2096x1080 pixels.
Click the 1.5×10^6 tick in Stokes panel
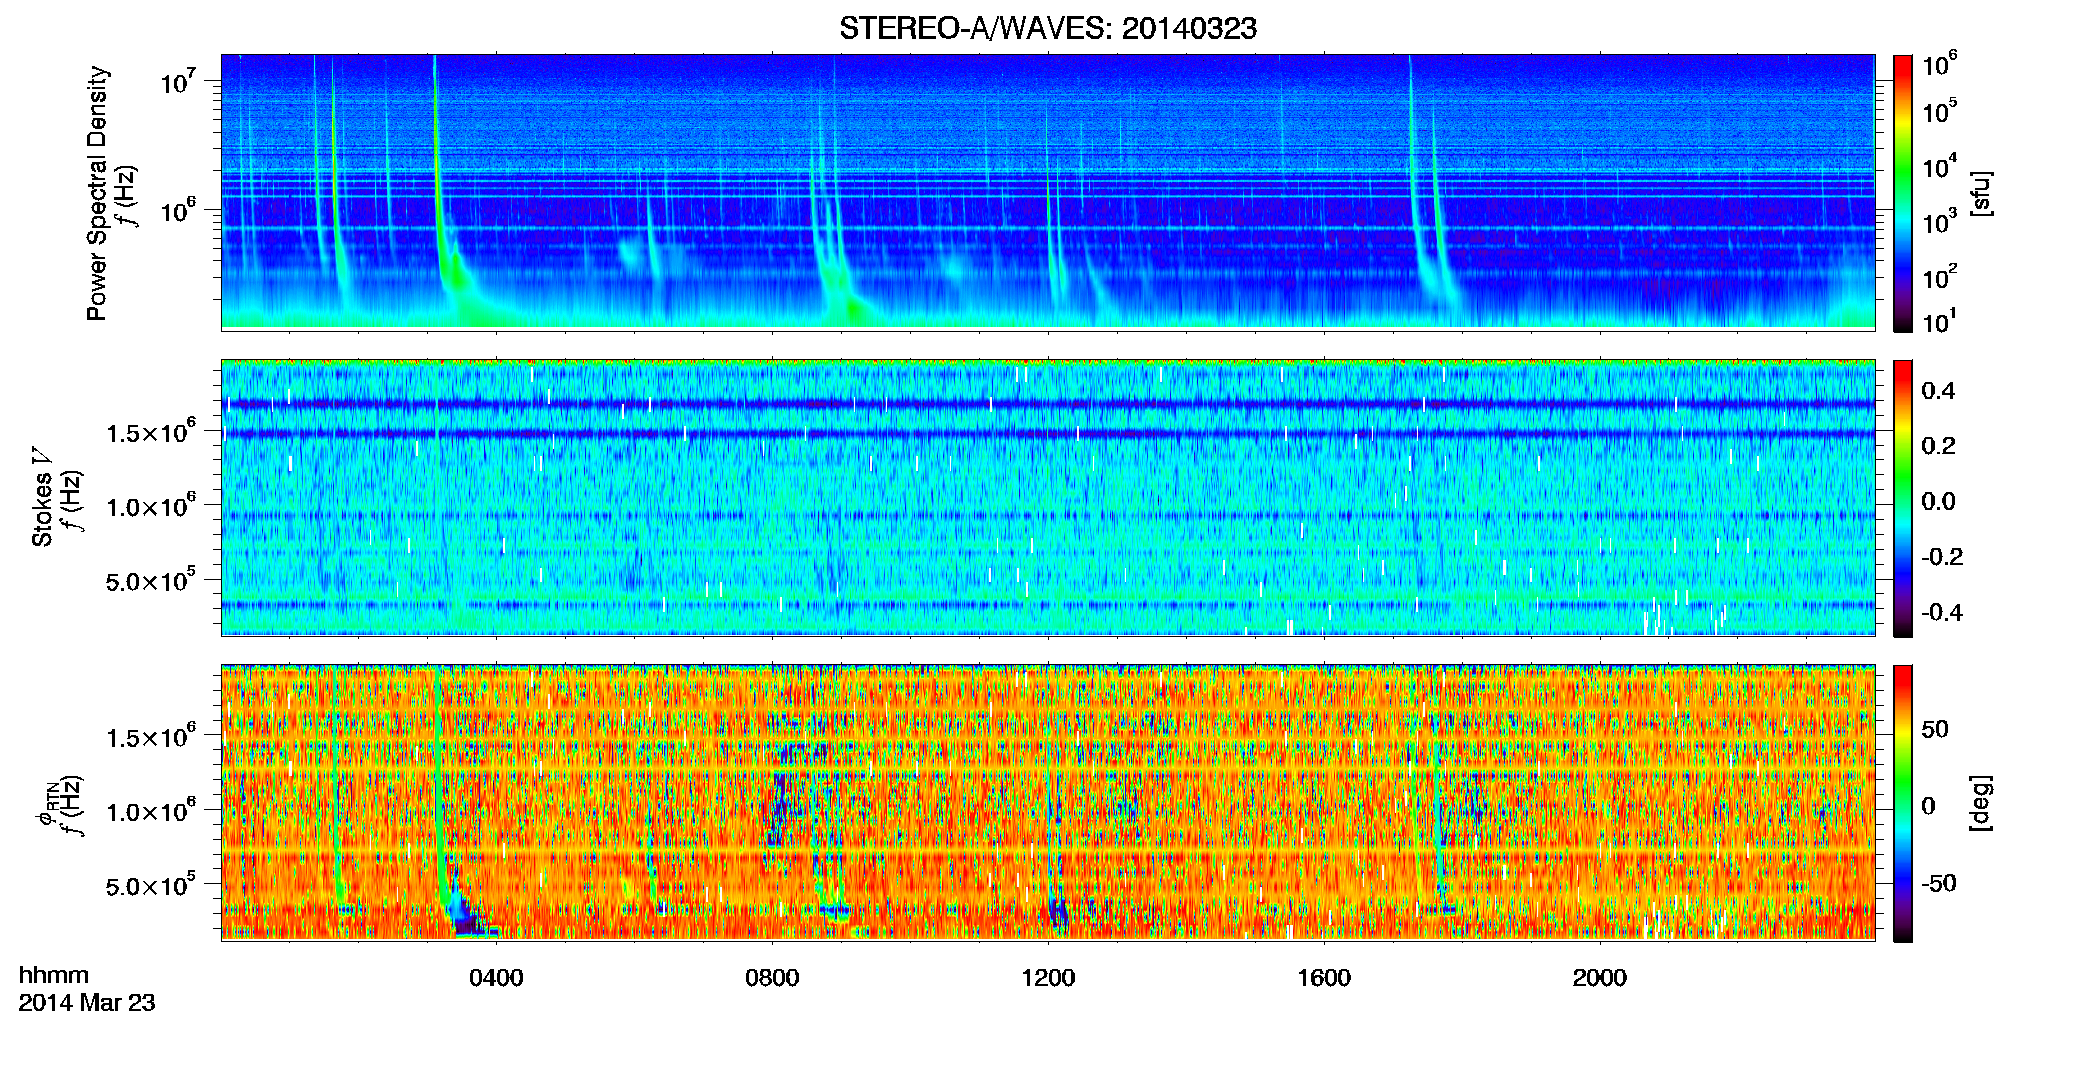(151, 431)
